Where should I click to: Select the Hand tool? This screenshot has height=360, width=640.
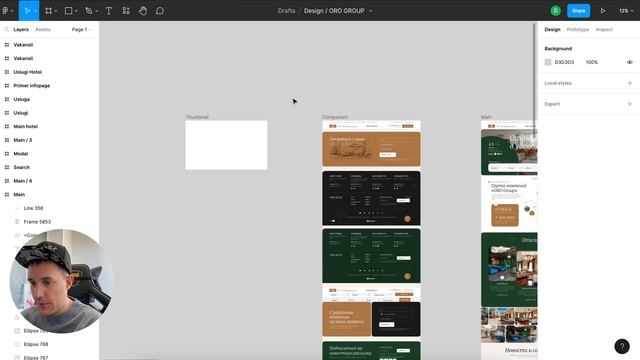[143, 11]
